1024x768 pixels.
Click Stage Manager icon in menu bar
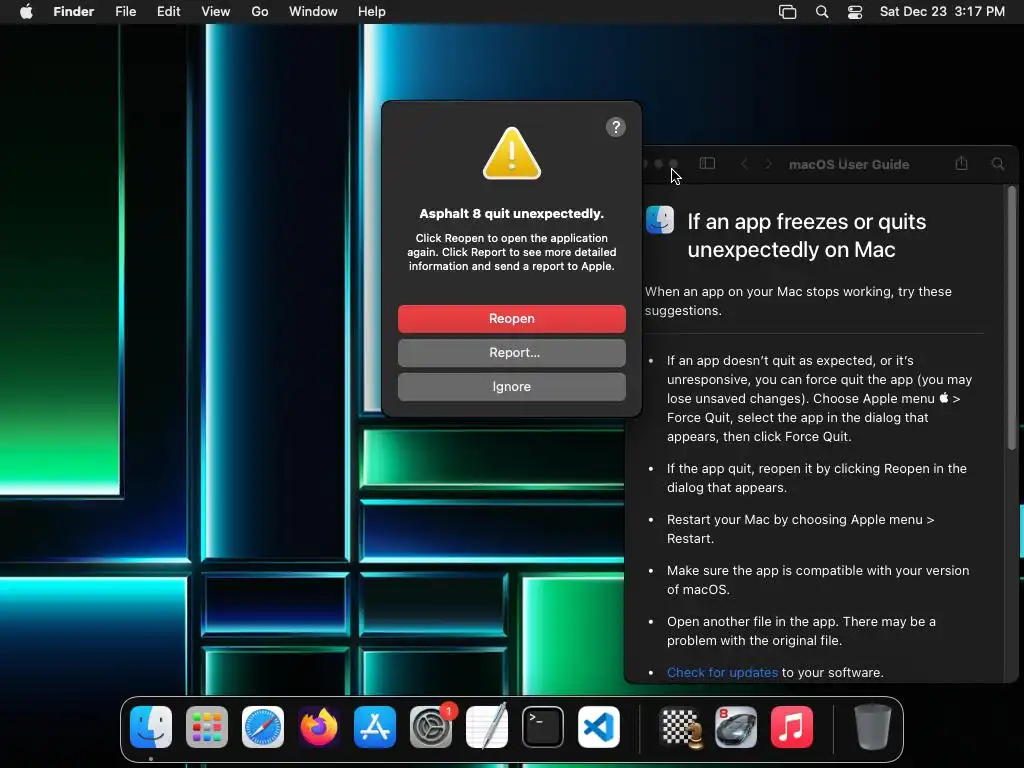788,12
